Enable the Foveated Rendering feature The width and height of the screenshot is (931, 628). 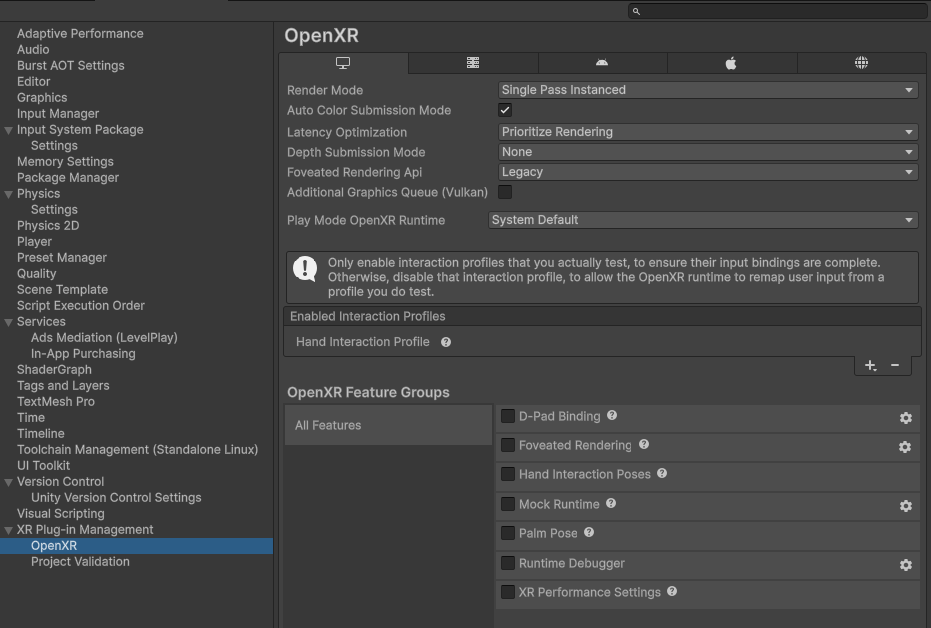pyautogui.click(x=508, y=445)
